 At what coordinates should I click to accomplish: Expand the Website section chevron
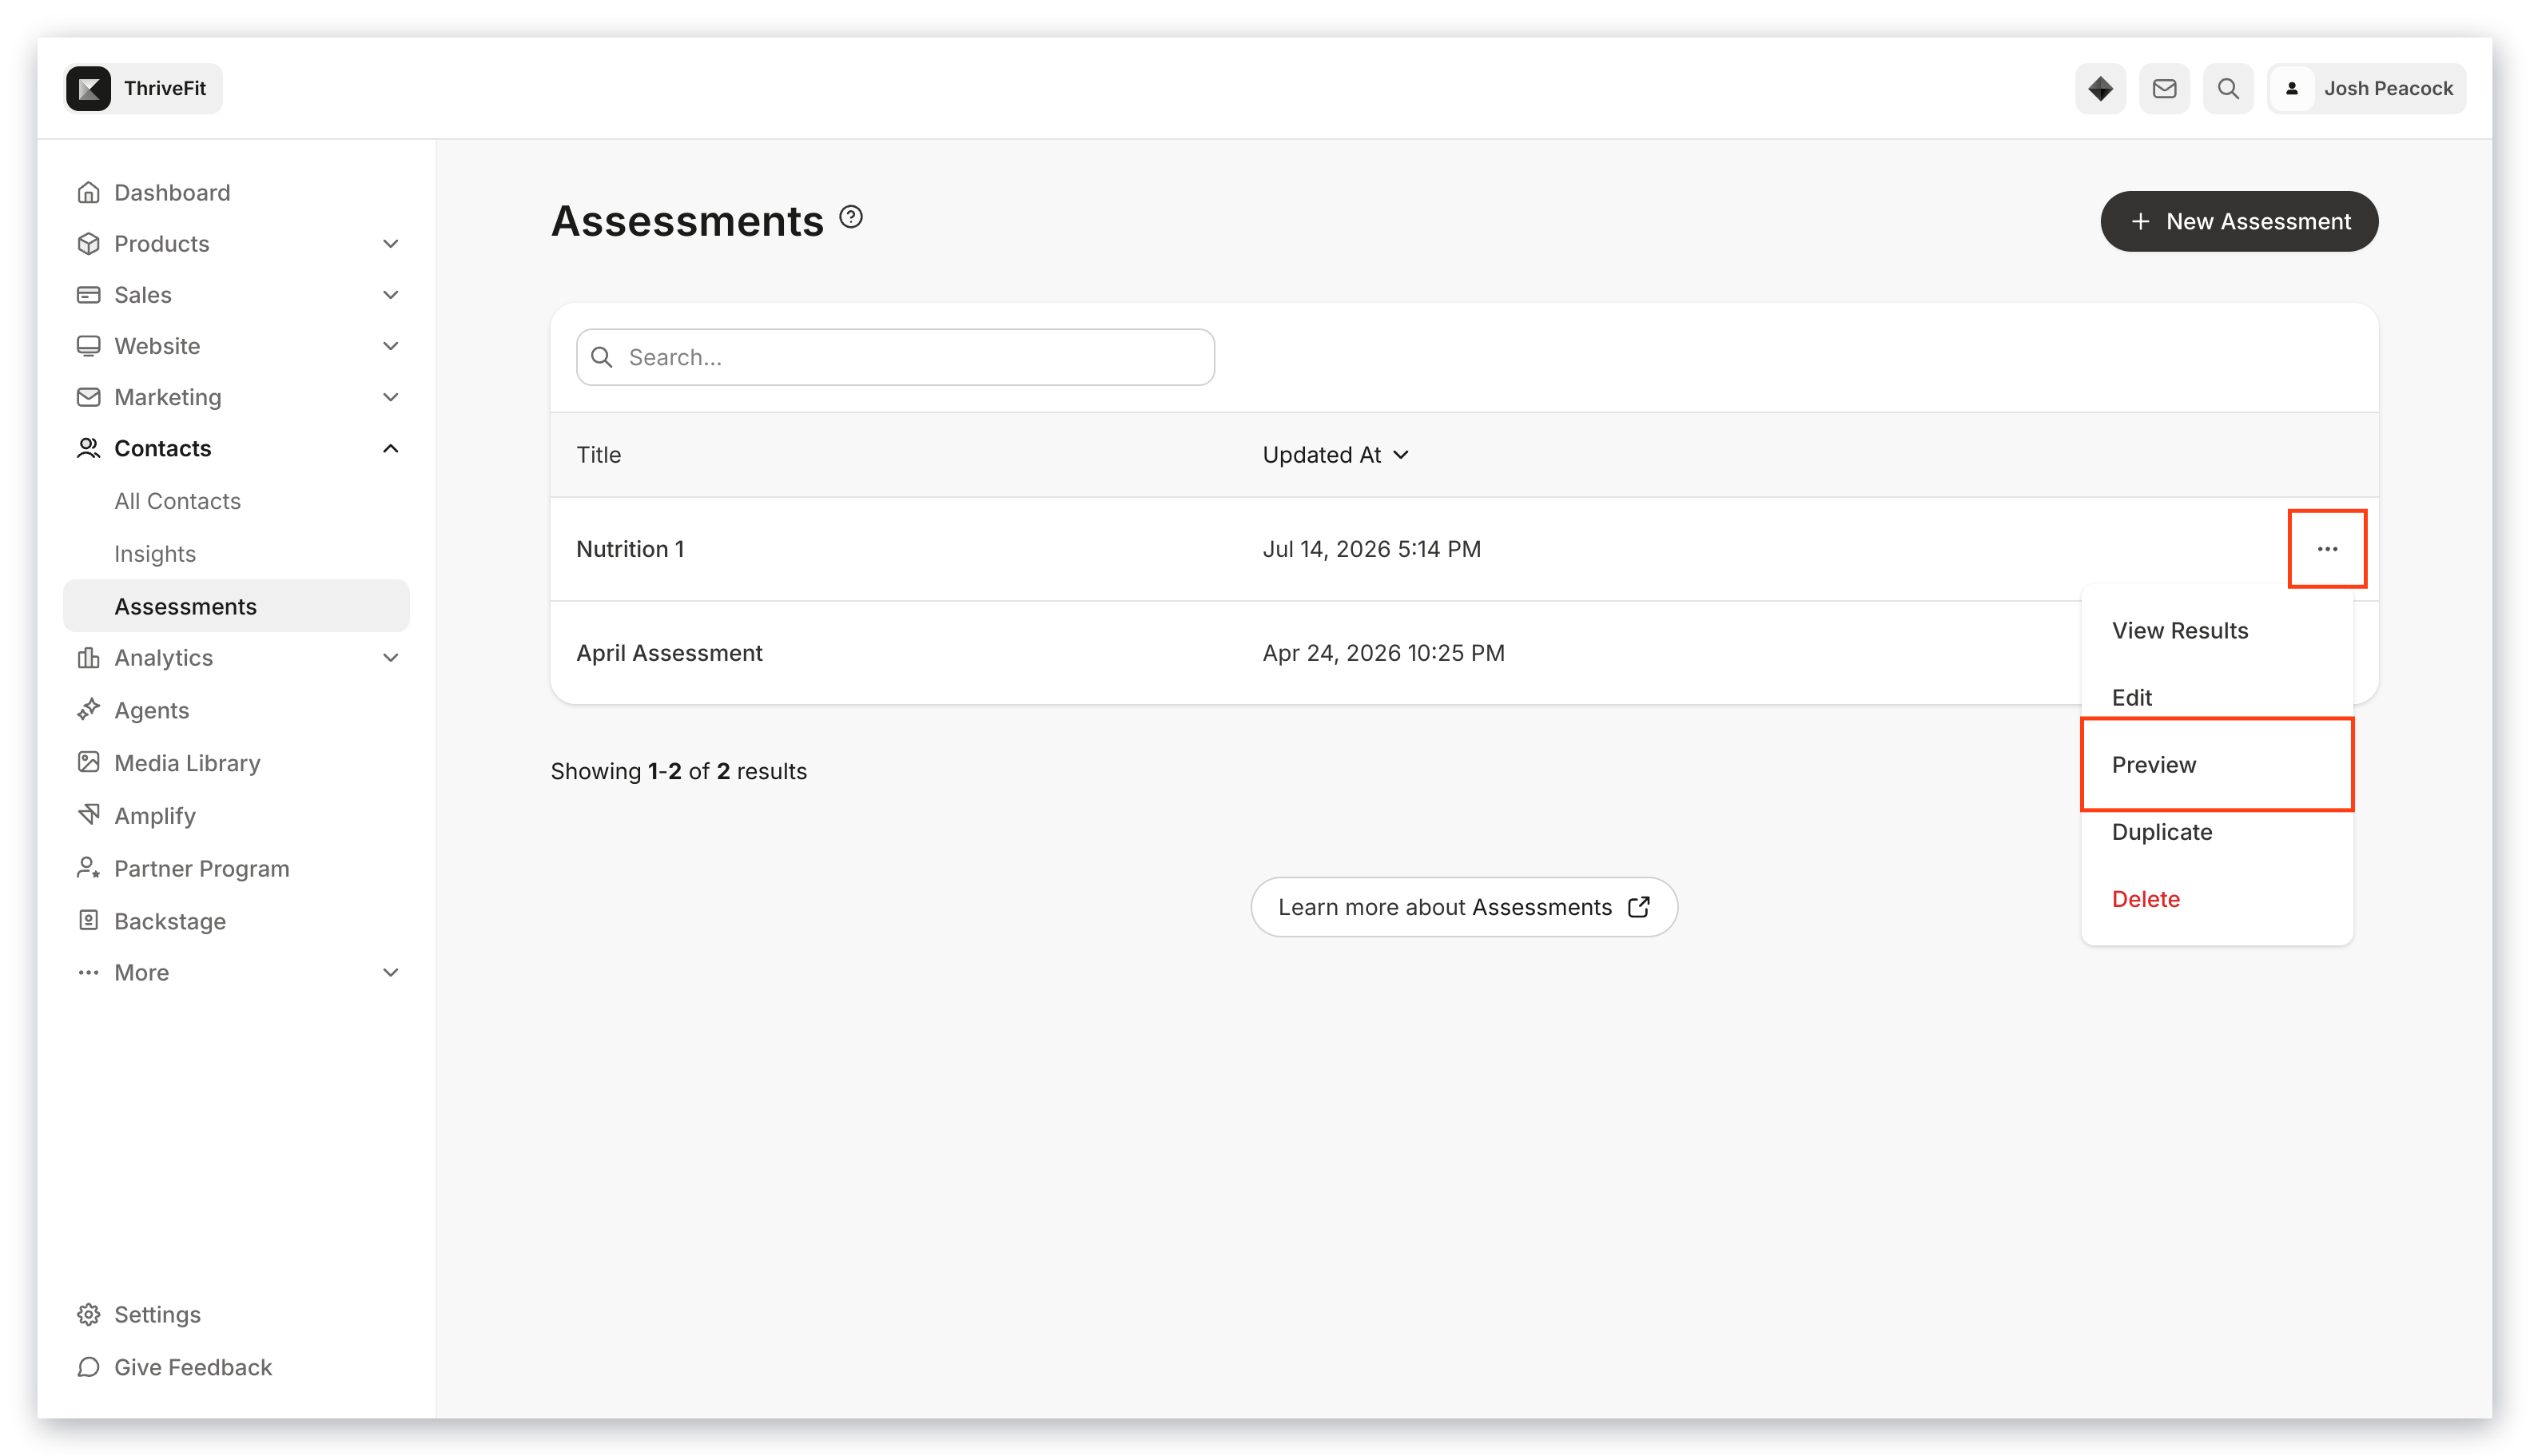[x=390, y=345]
